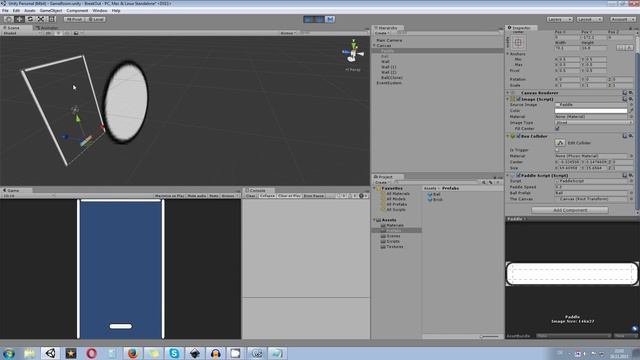
Task: Click the Pause button
Action: pos(320,19)
